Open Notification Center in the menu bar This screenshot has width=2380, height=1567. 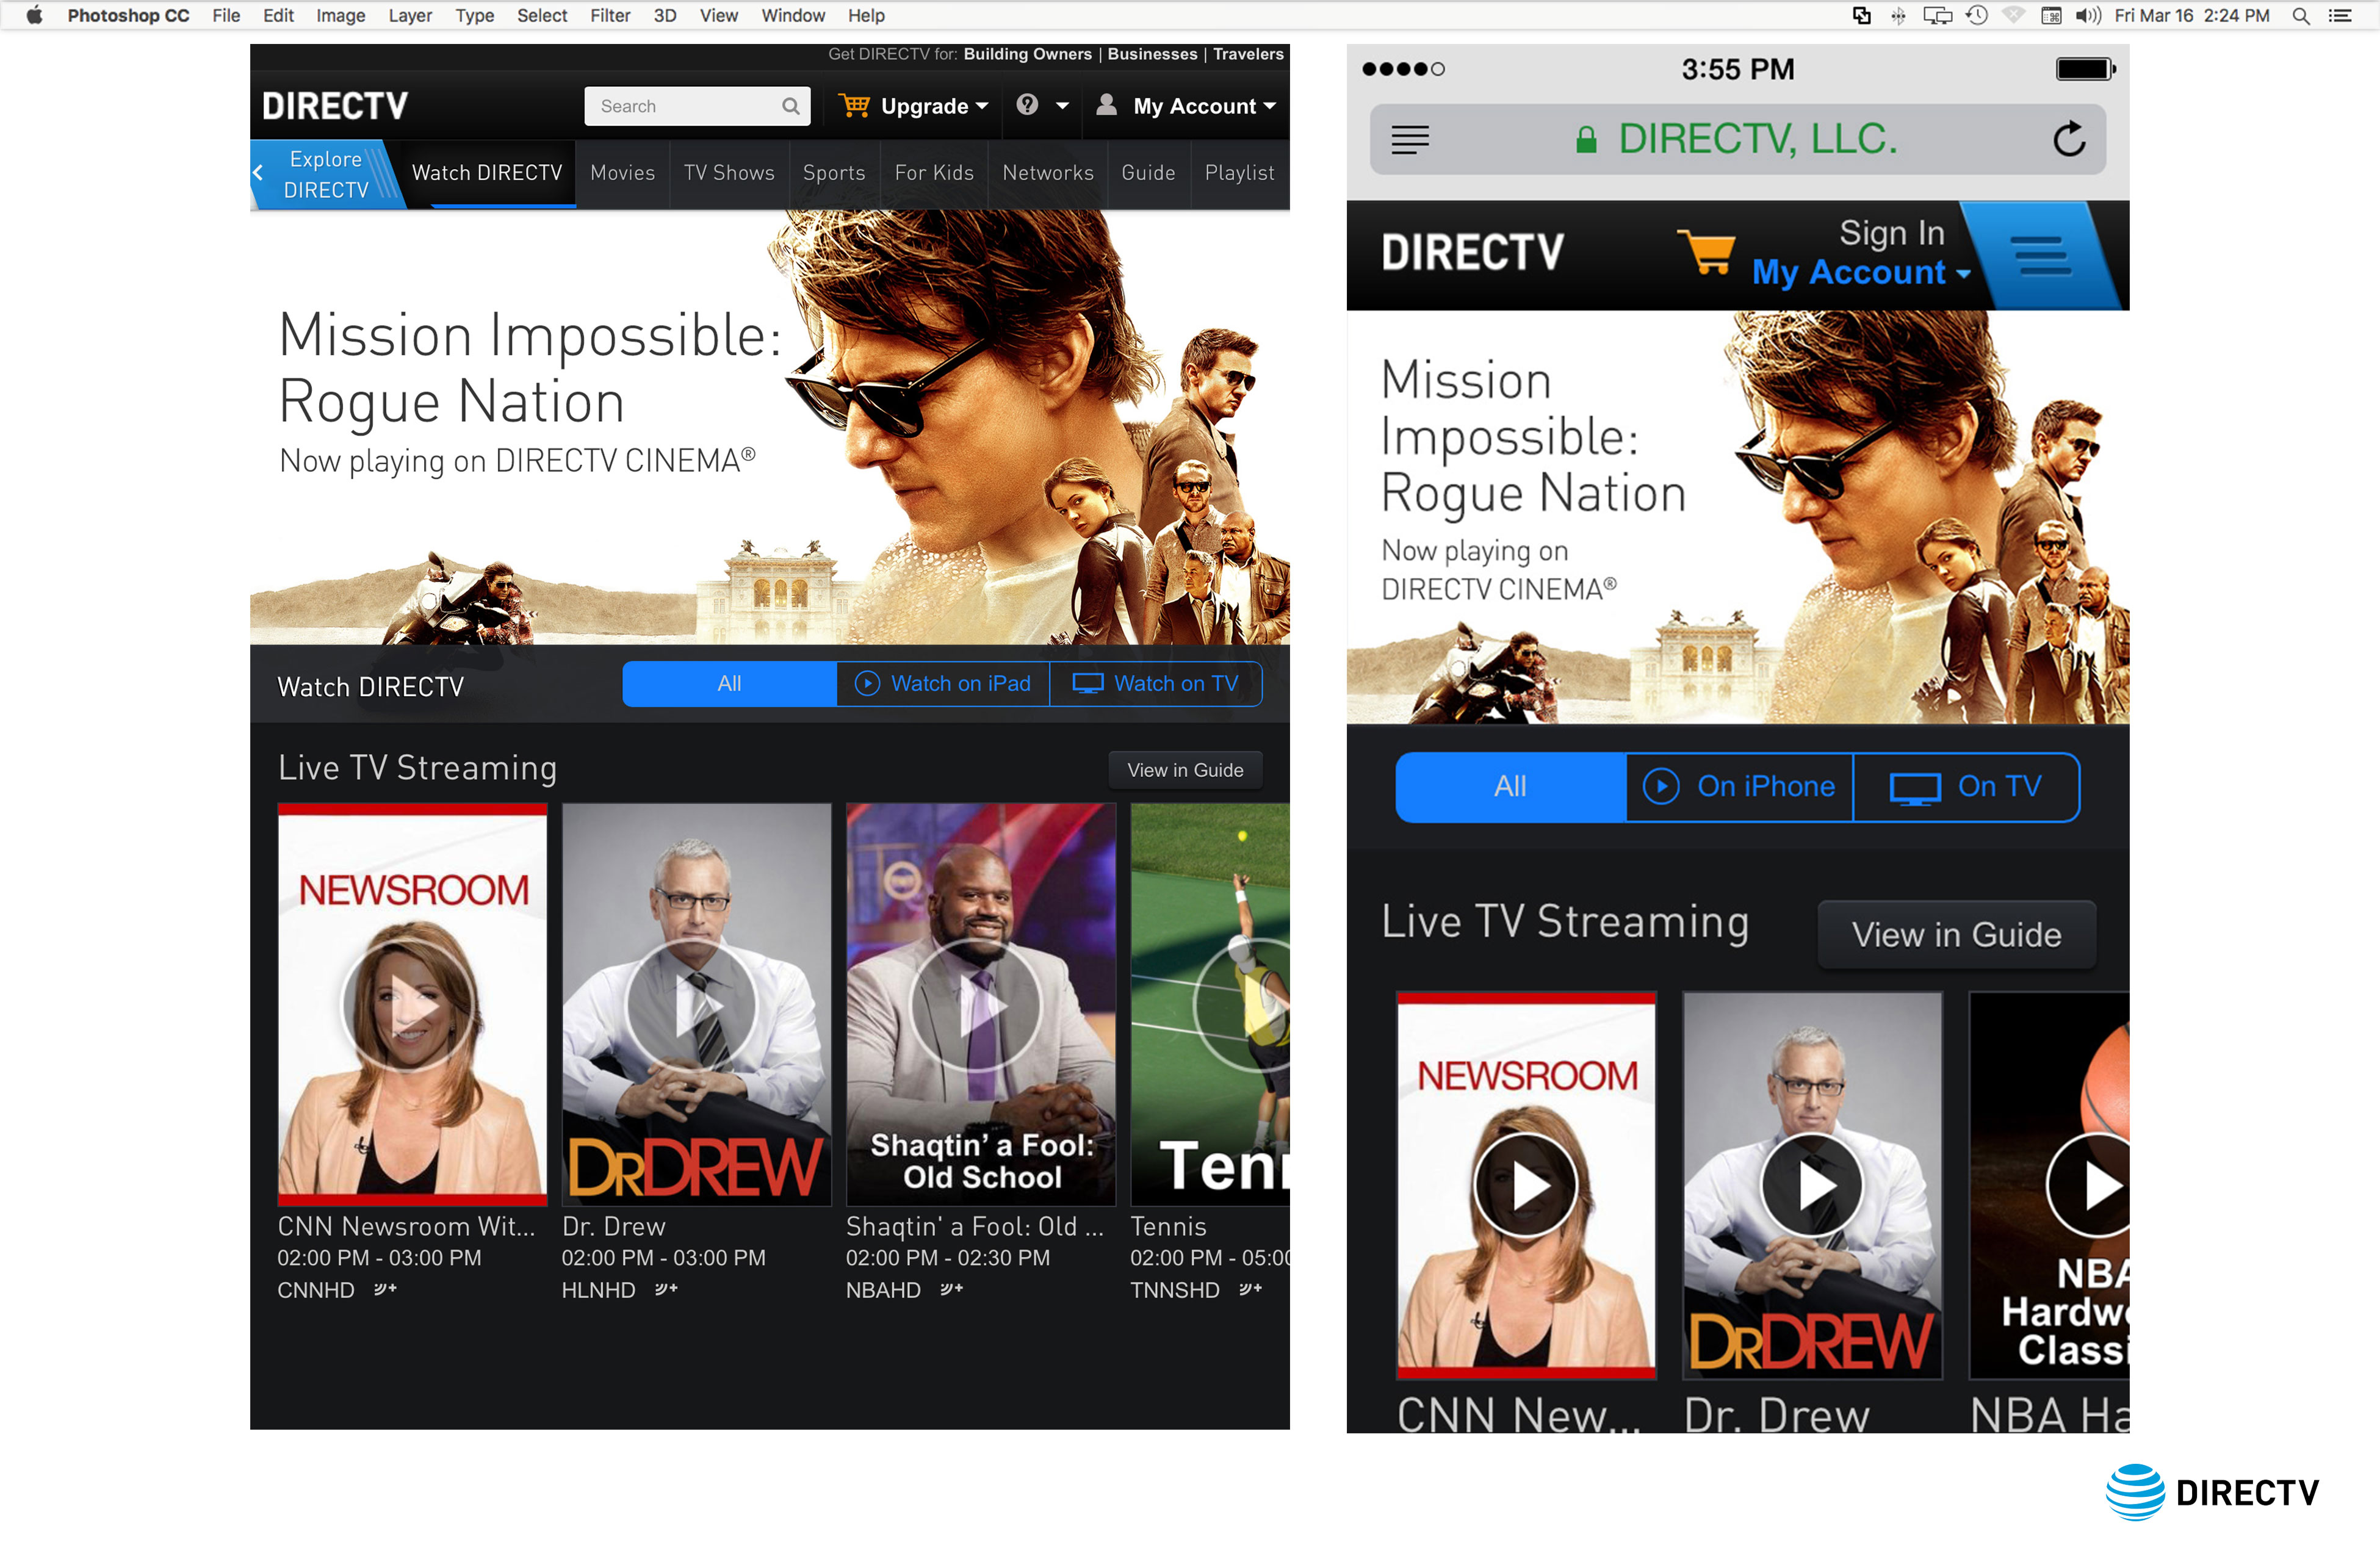pos(2340,16)
